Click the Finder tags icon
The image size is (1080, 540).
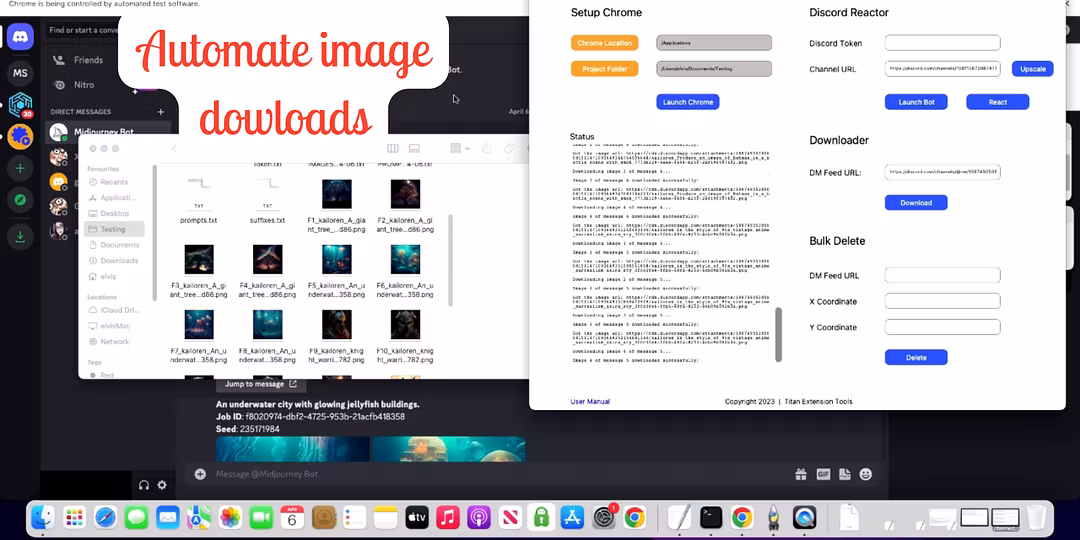tap(509, 148)
